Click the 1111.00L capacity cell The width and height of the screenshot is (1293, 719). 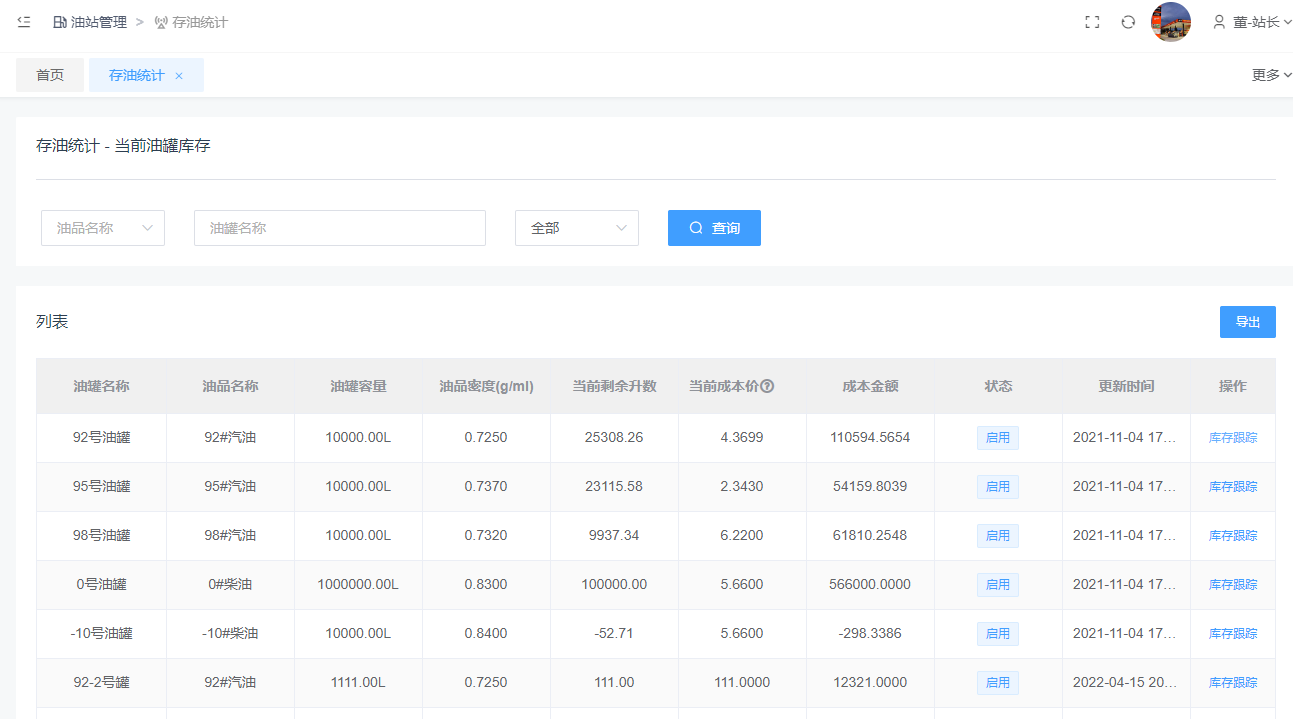pos(358,683)
